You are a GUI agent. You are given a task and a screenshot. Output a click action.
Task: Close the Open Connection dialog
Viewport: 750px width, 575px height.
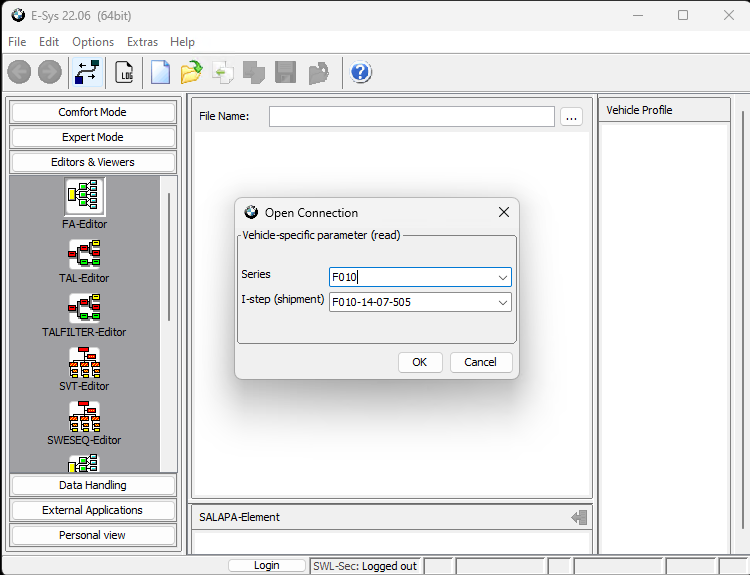[504, 212]
